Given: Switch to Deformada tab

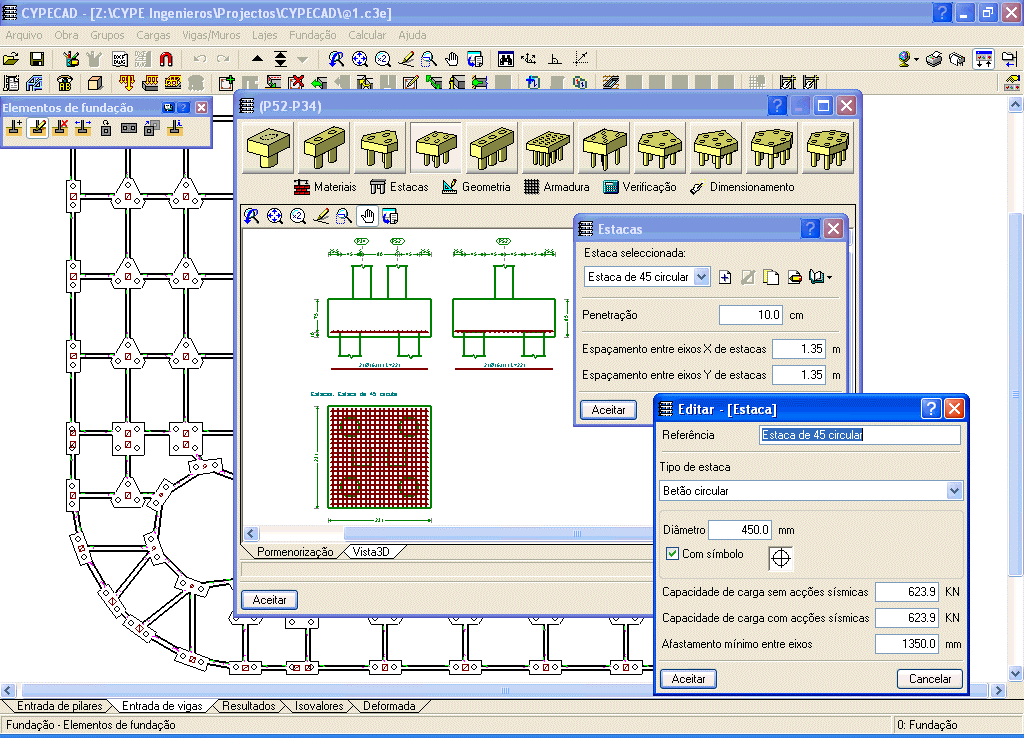Looking at the screenshot, I should click(389, 706).
